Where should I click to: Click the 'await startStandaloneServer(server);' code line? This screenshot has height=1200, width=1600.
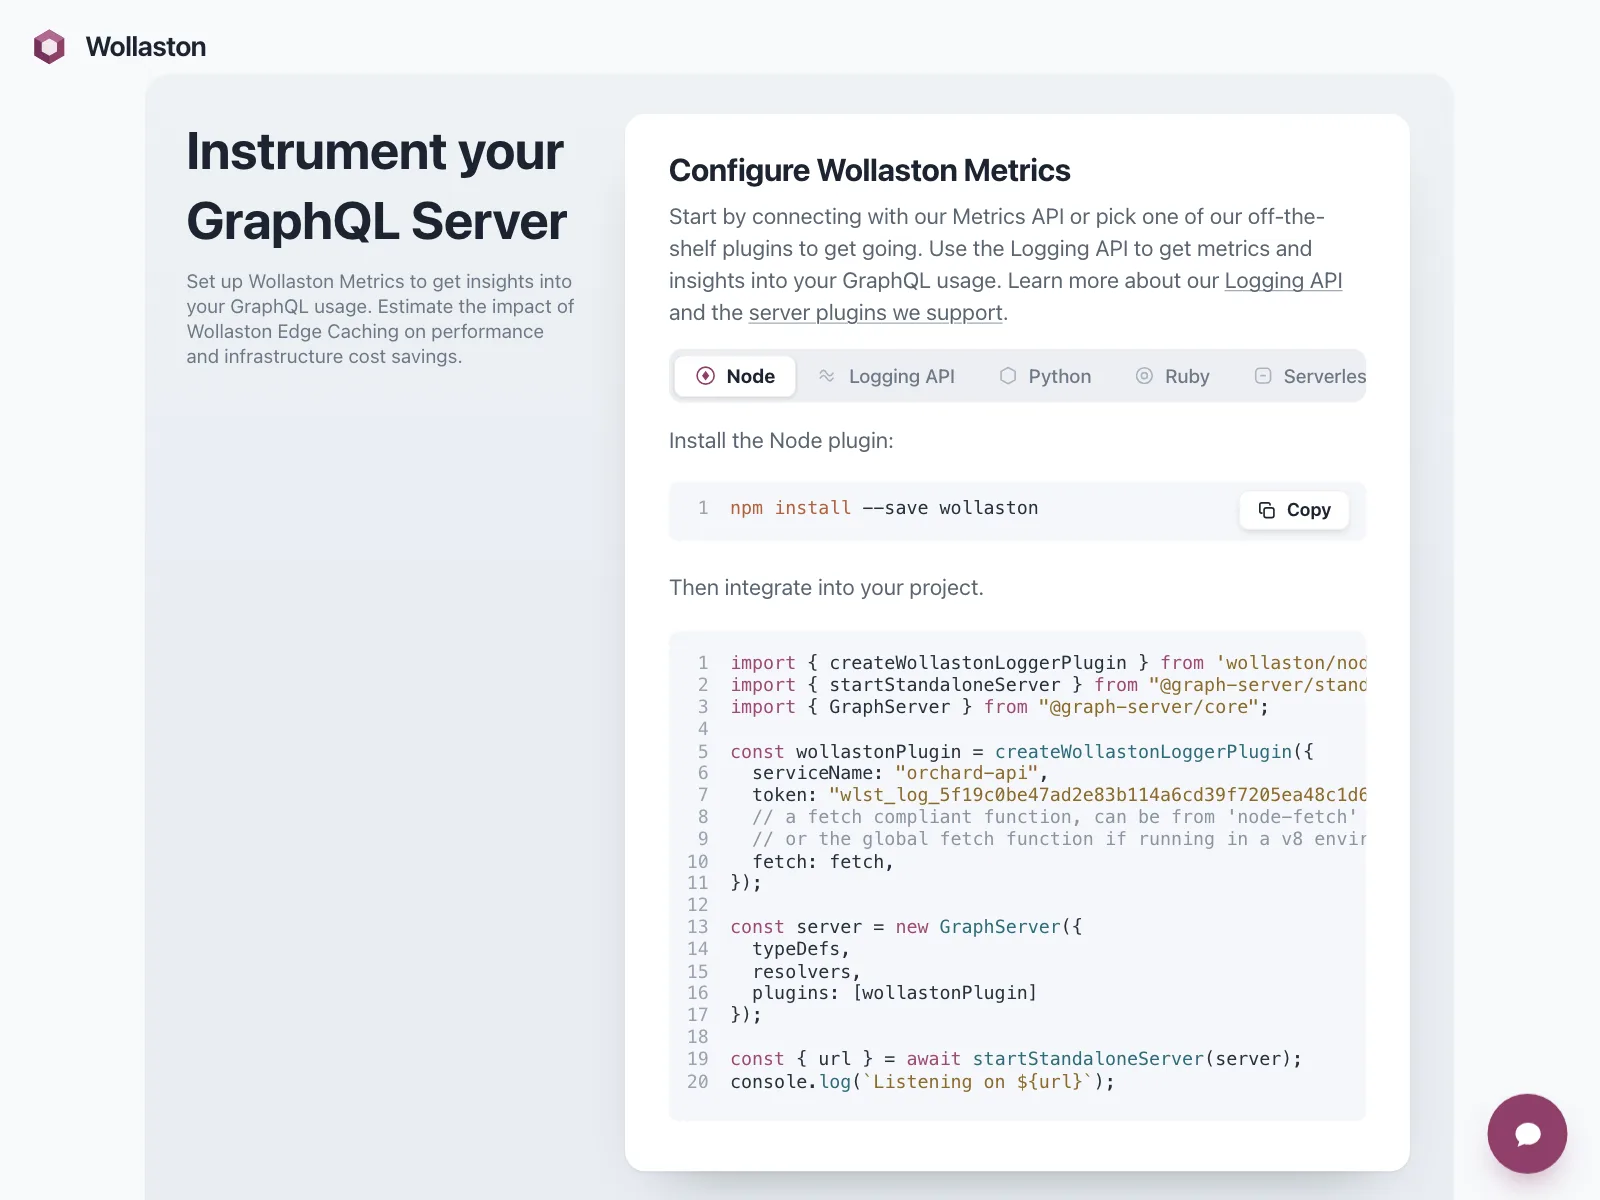pos(1016,1059)
